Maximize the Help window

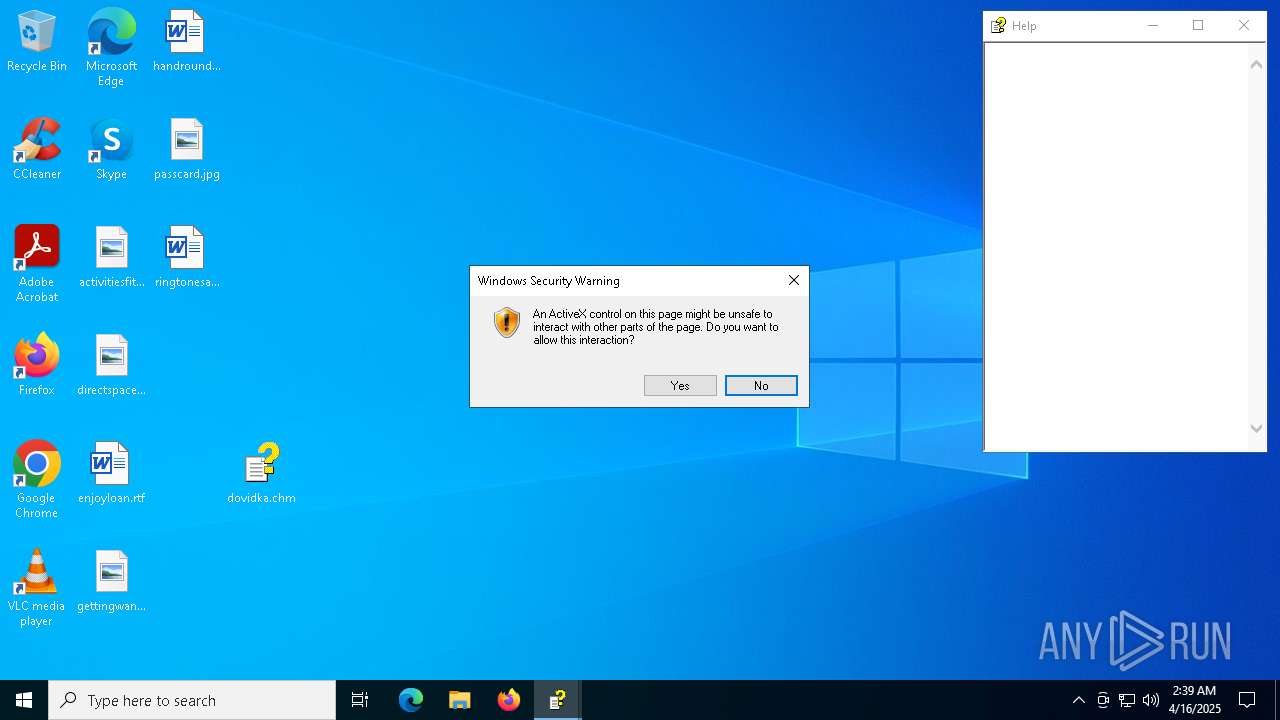click(1198, 26)
